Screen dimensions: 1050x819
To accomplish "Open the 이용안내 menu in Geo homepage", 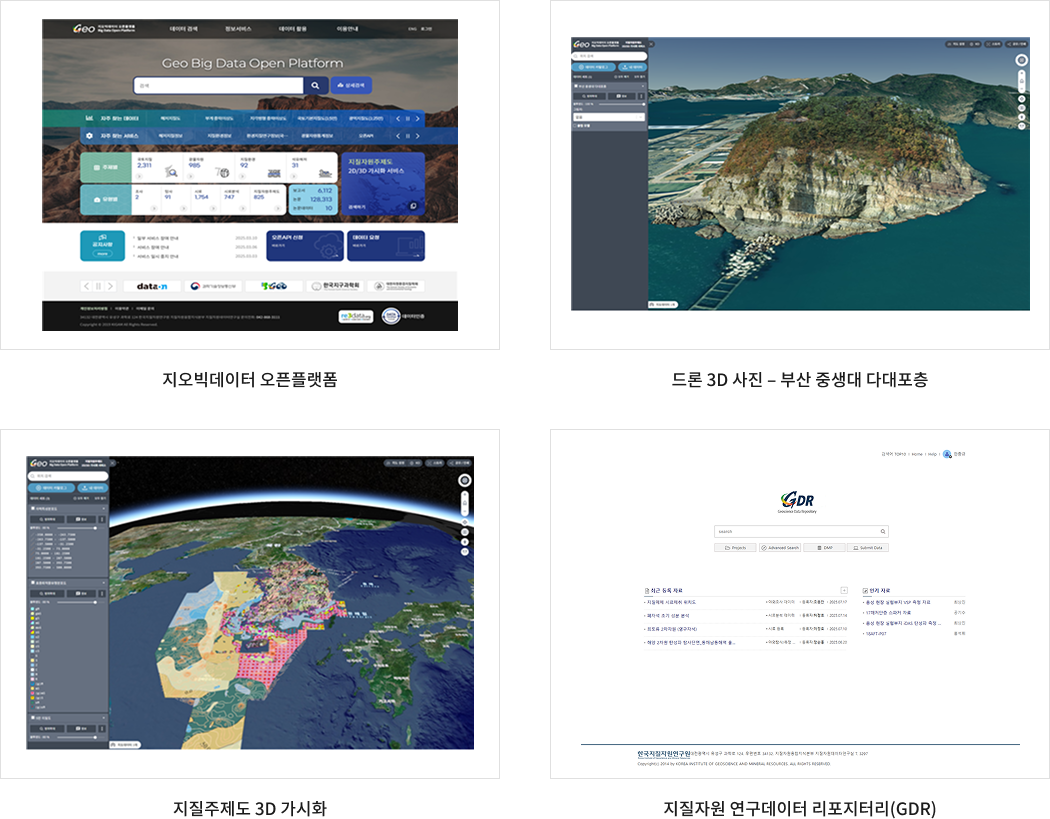I will coord(348,29).
